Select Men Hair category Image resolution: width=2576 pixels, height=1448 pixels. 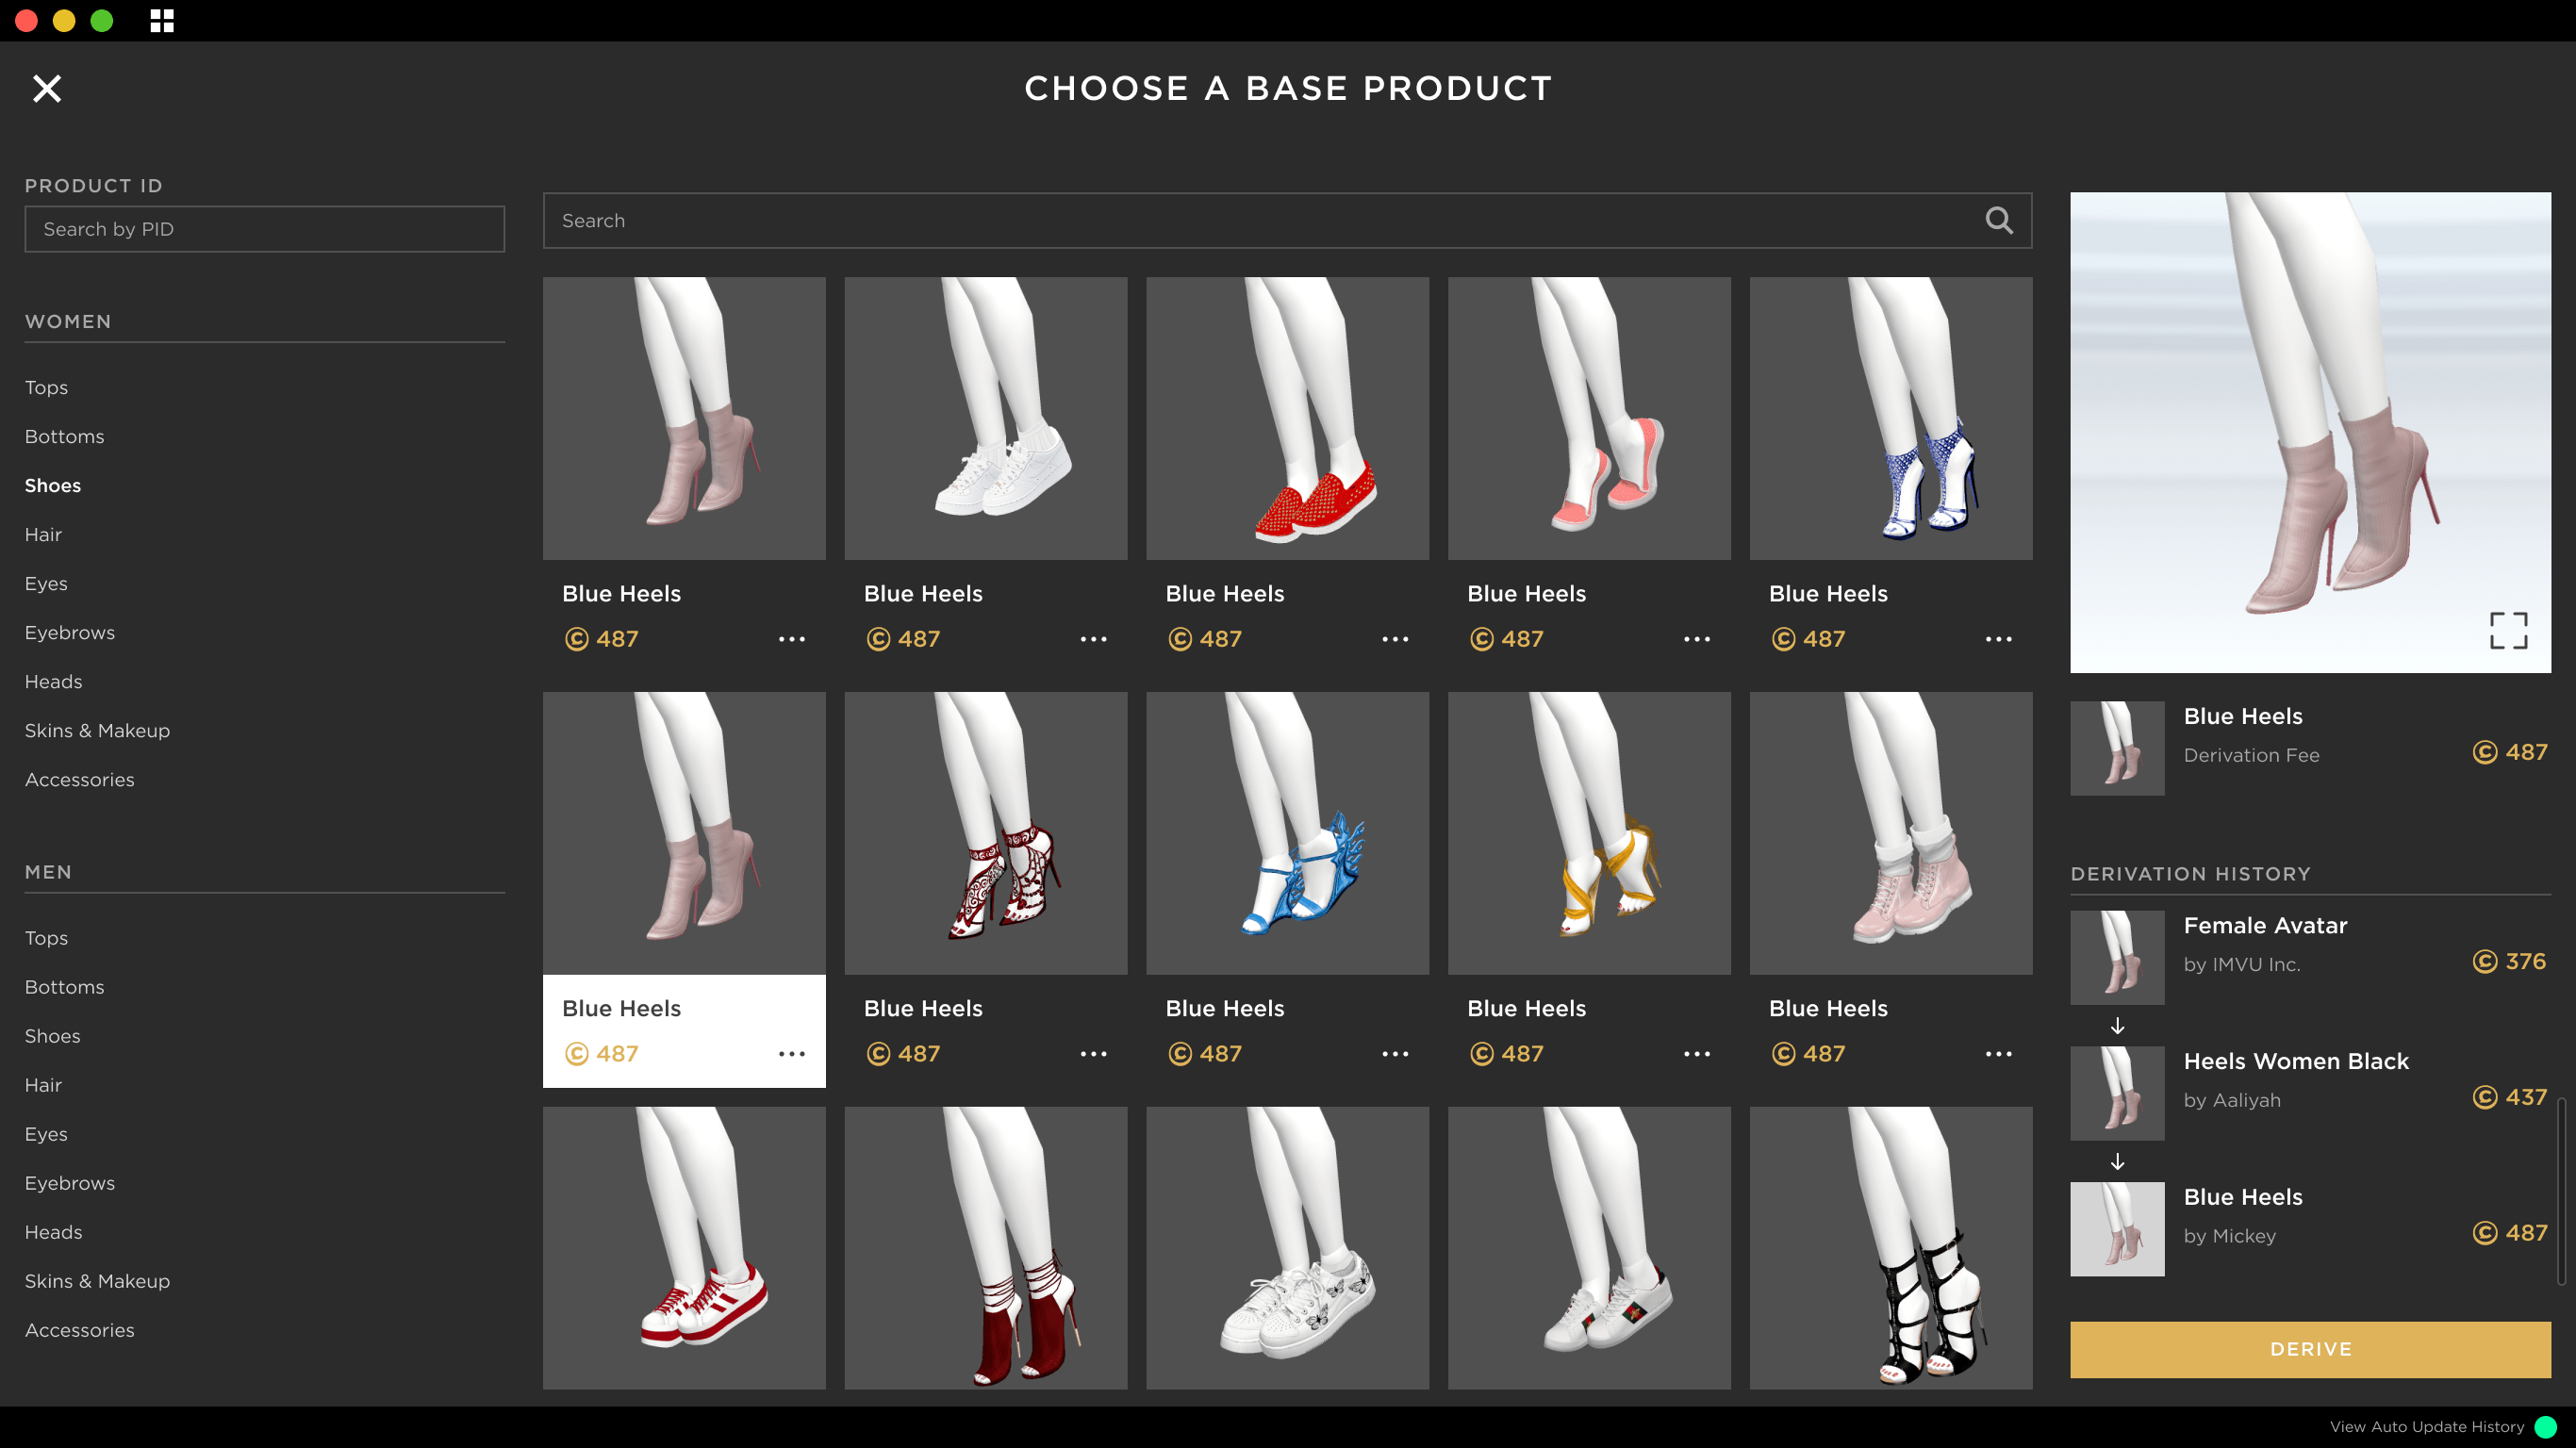click(43, 1085)
